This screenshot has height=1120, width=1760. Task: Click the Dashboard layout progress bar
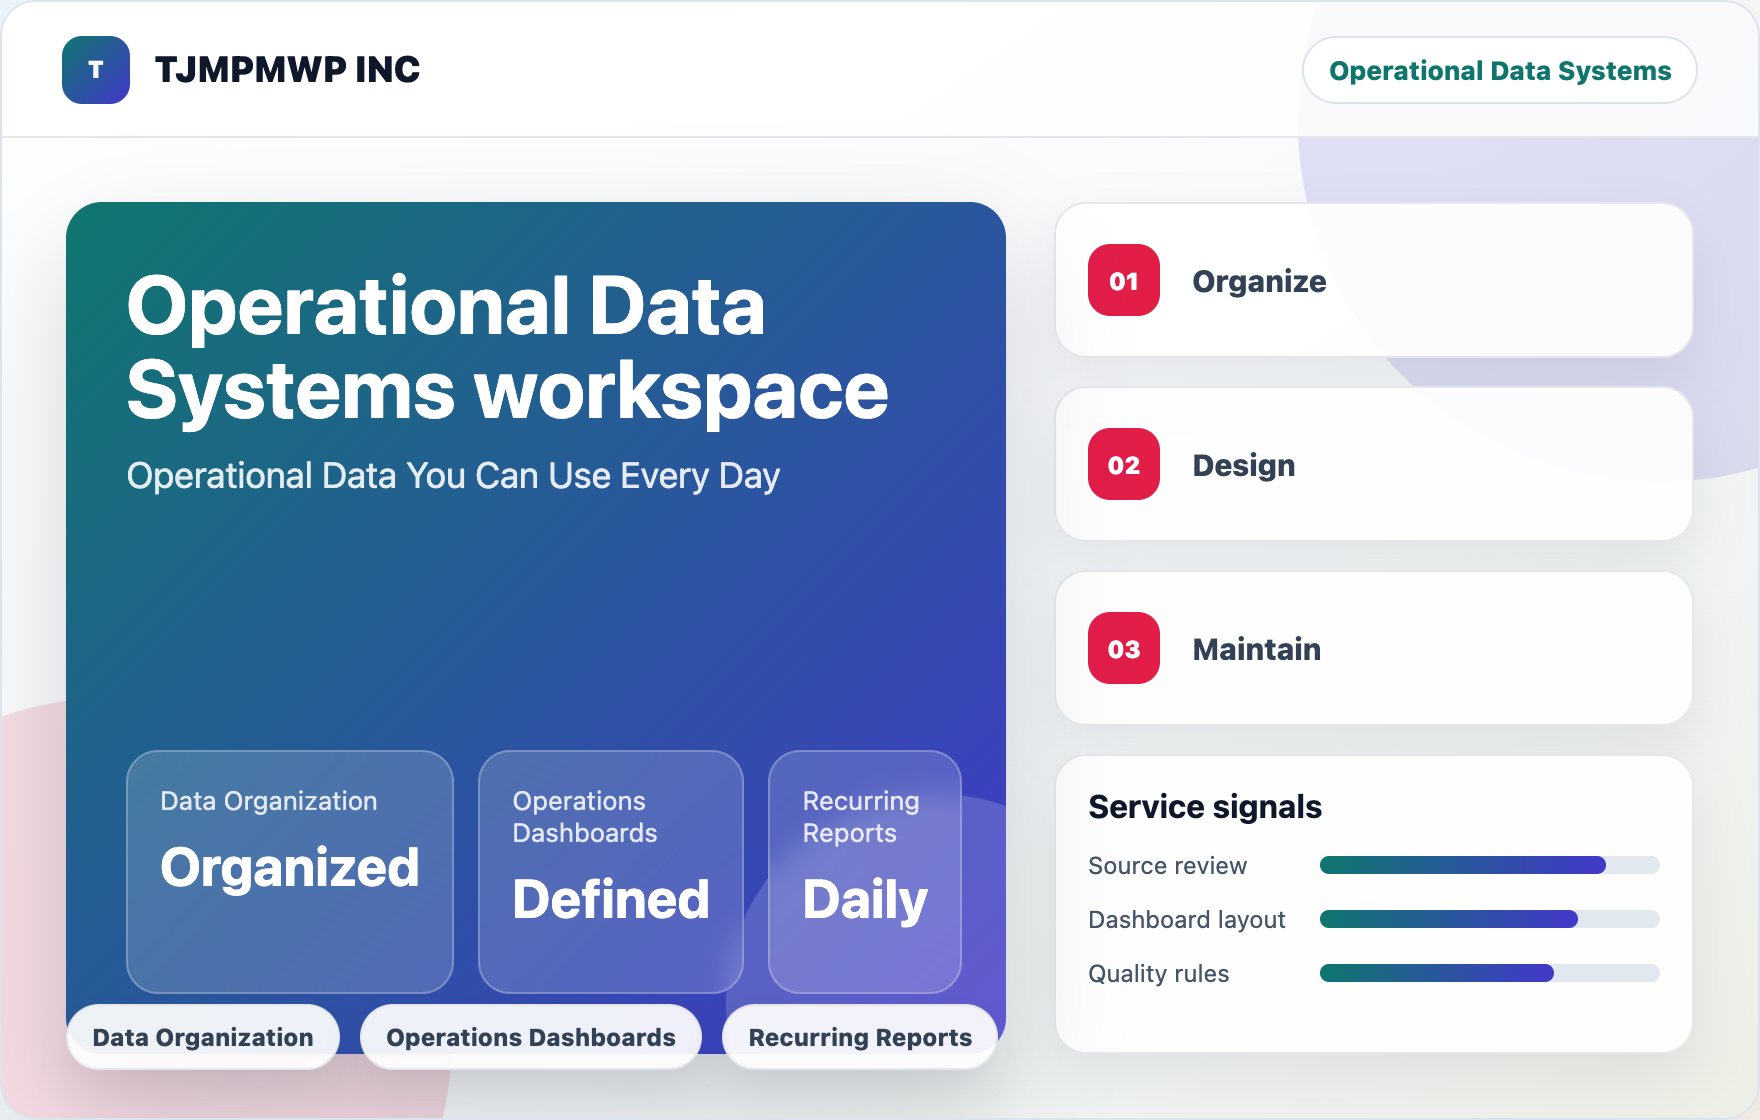tap(1489, 919)
